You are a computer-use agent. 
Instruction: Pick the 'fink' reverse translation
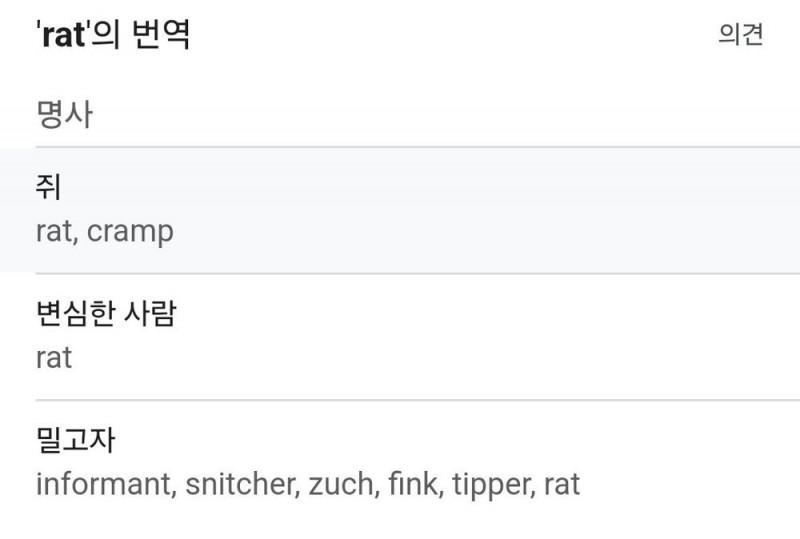click(x=412, y=485)
